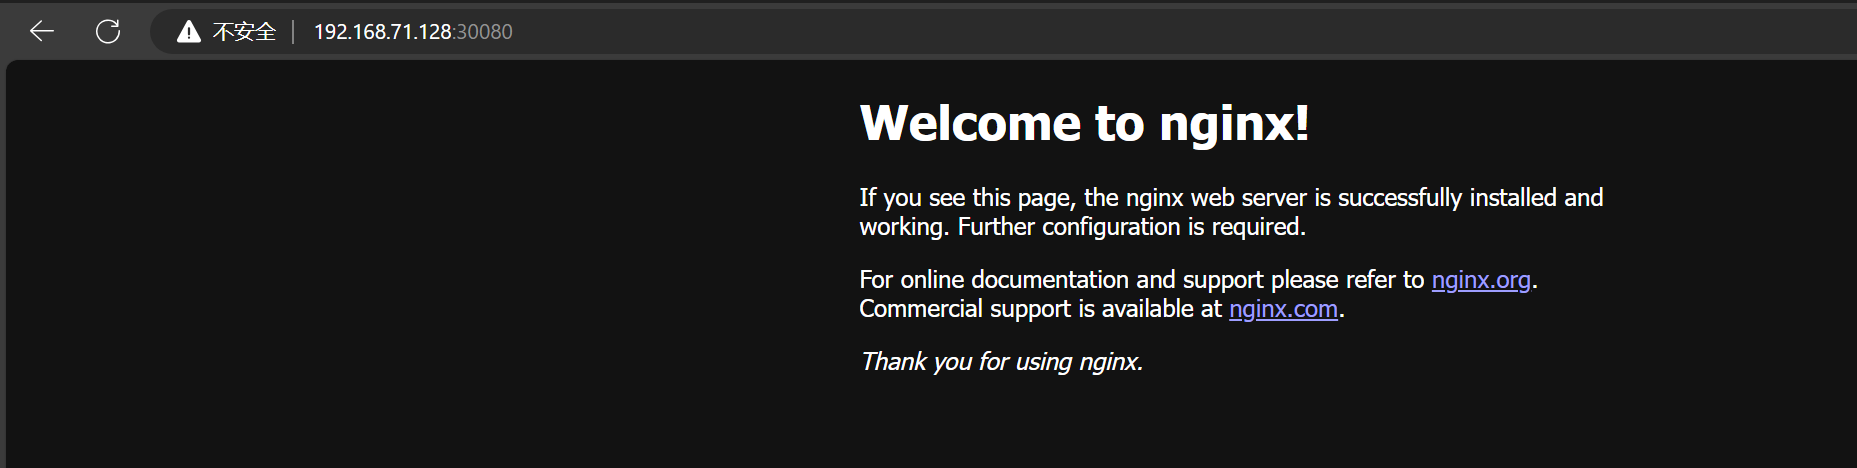Viewport: 1857px width, 468px height.
Task: Go back using the back arrow
Action: coord(42,32)
